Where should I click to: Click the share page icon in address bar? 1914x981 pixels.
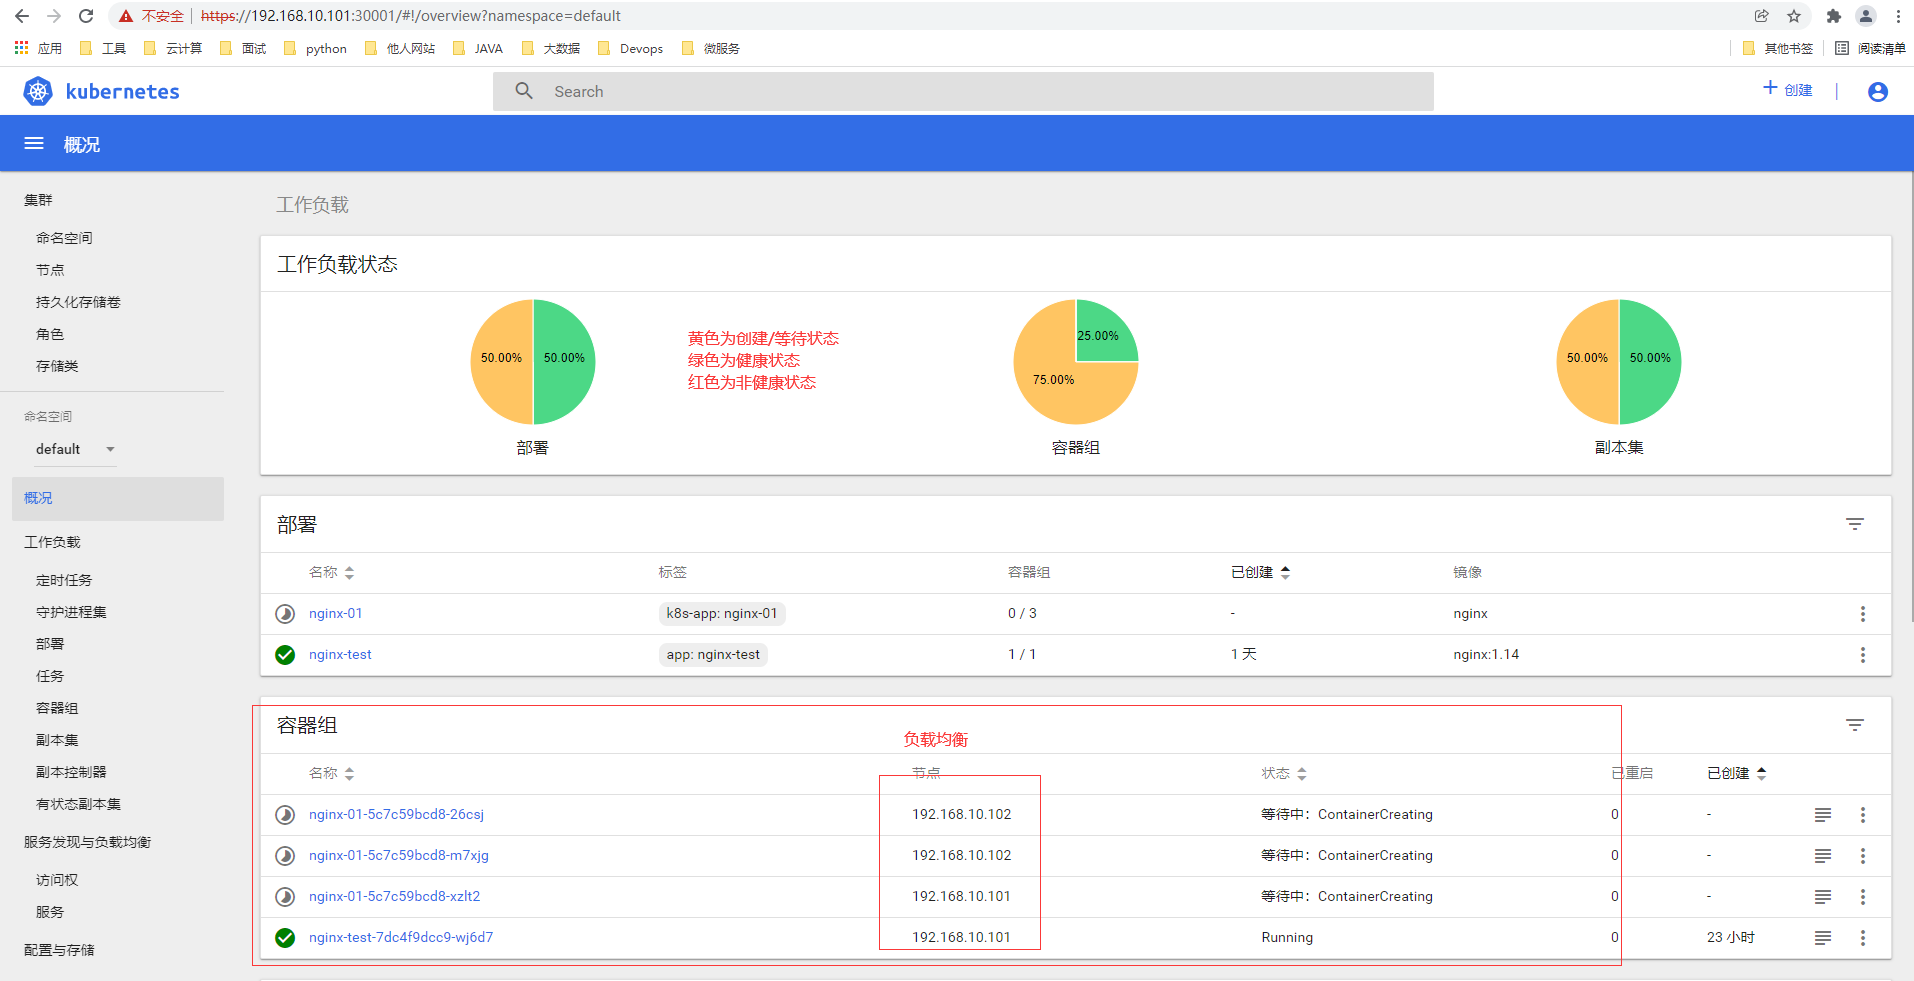coord(1762,16)
